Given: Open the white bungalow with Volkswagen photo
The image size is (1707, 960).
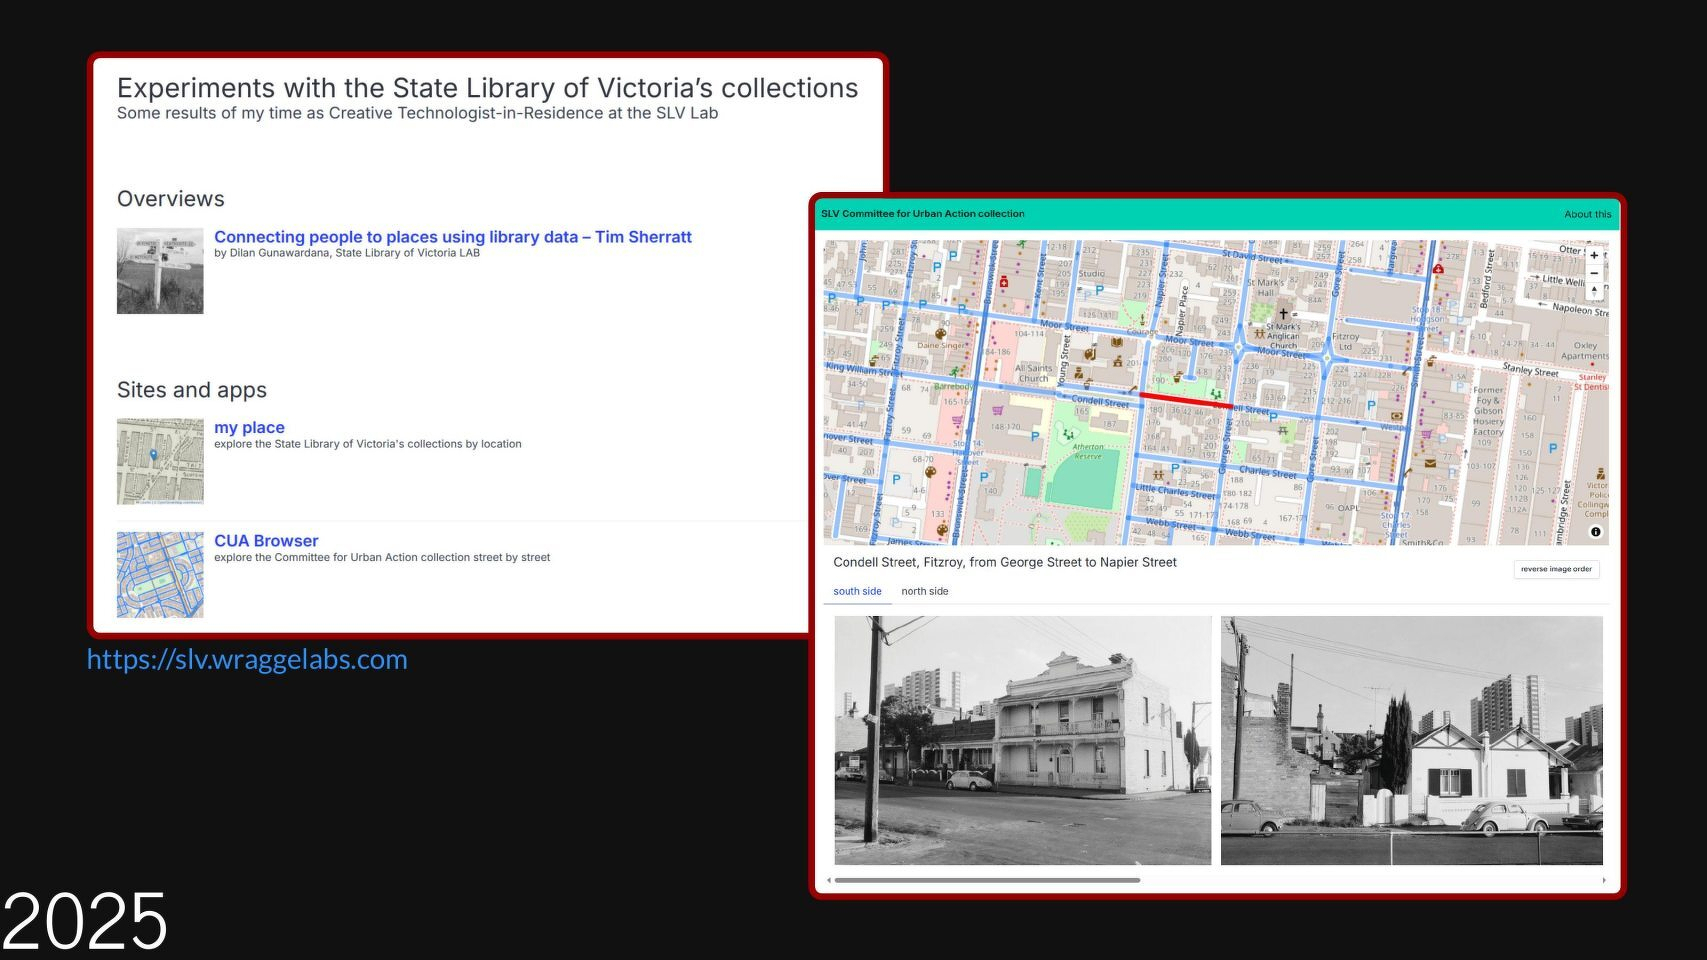Looking at the screenshot, I should pos(1411,740).
